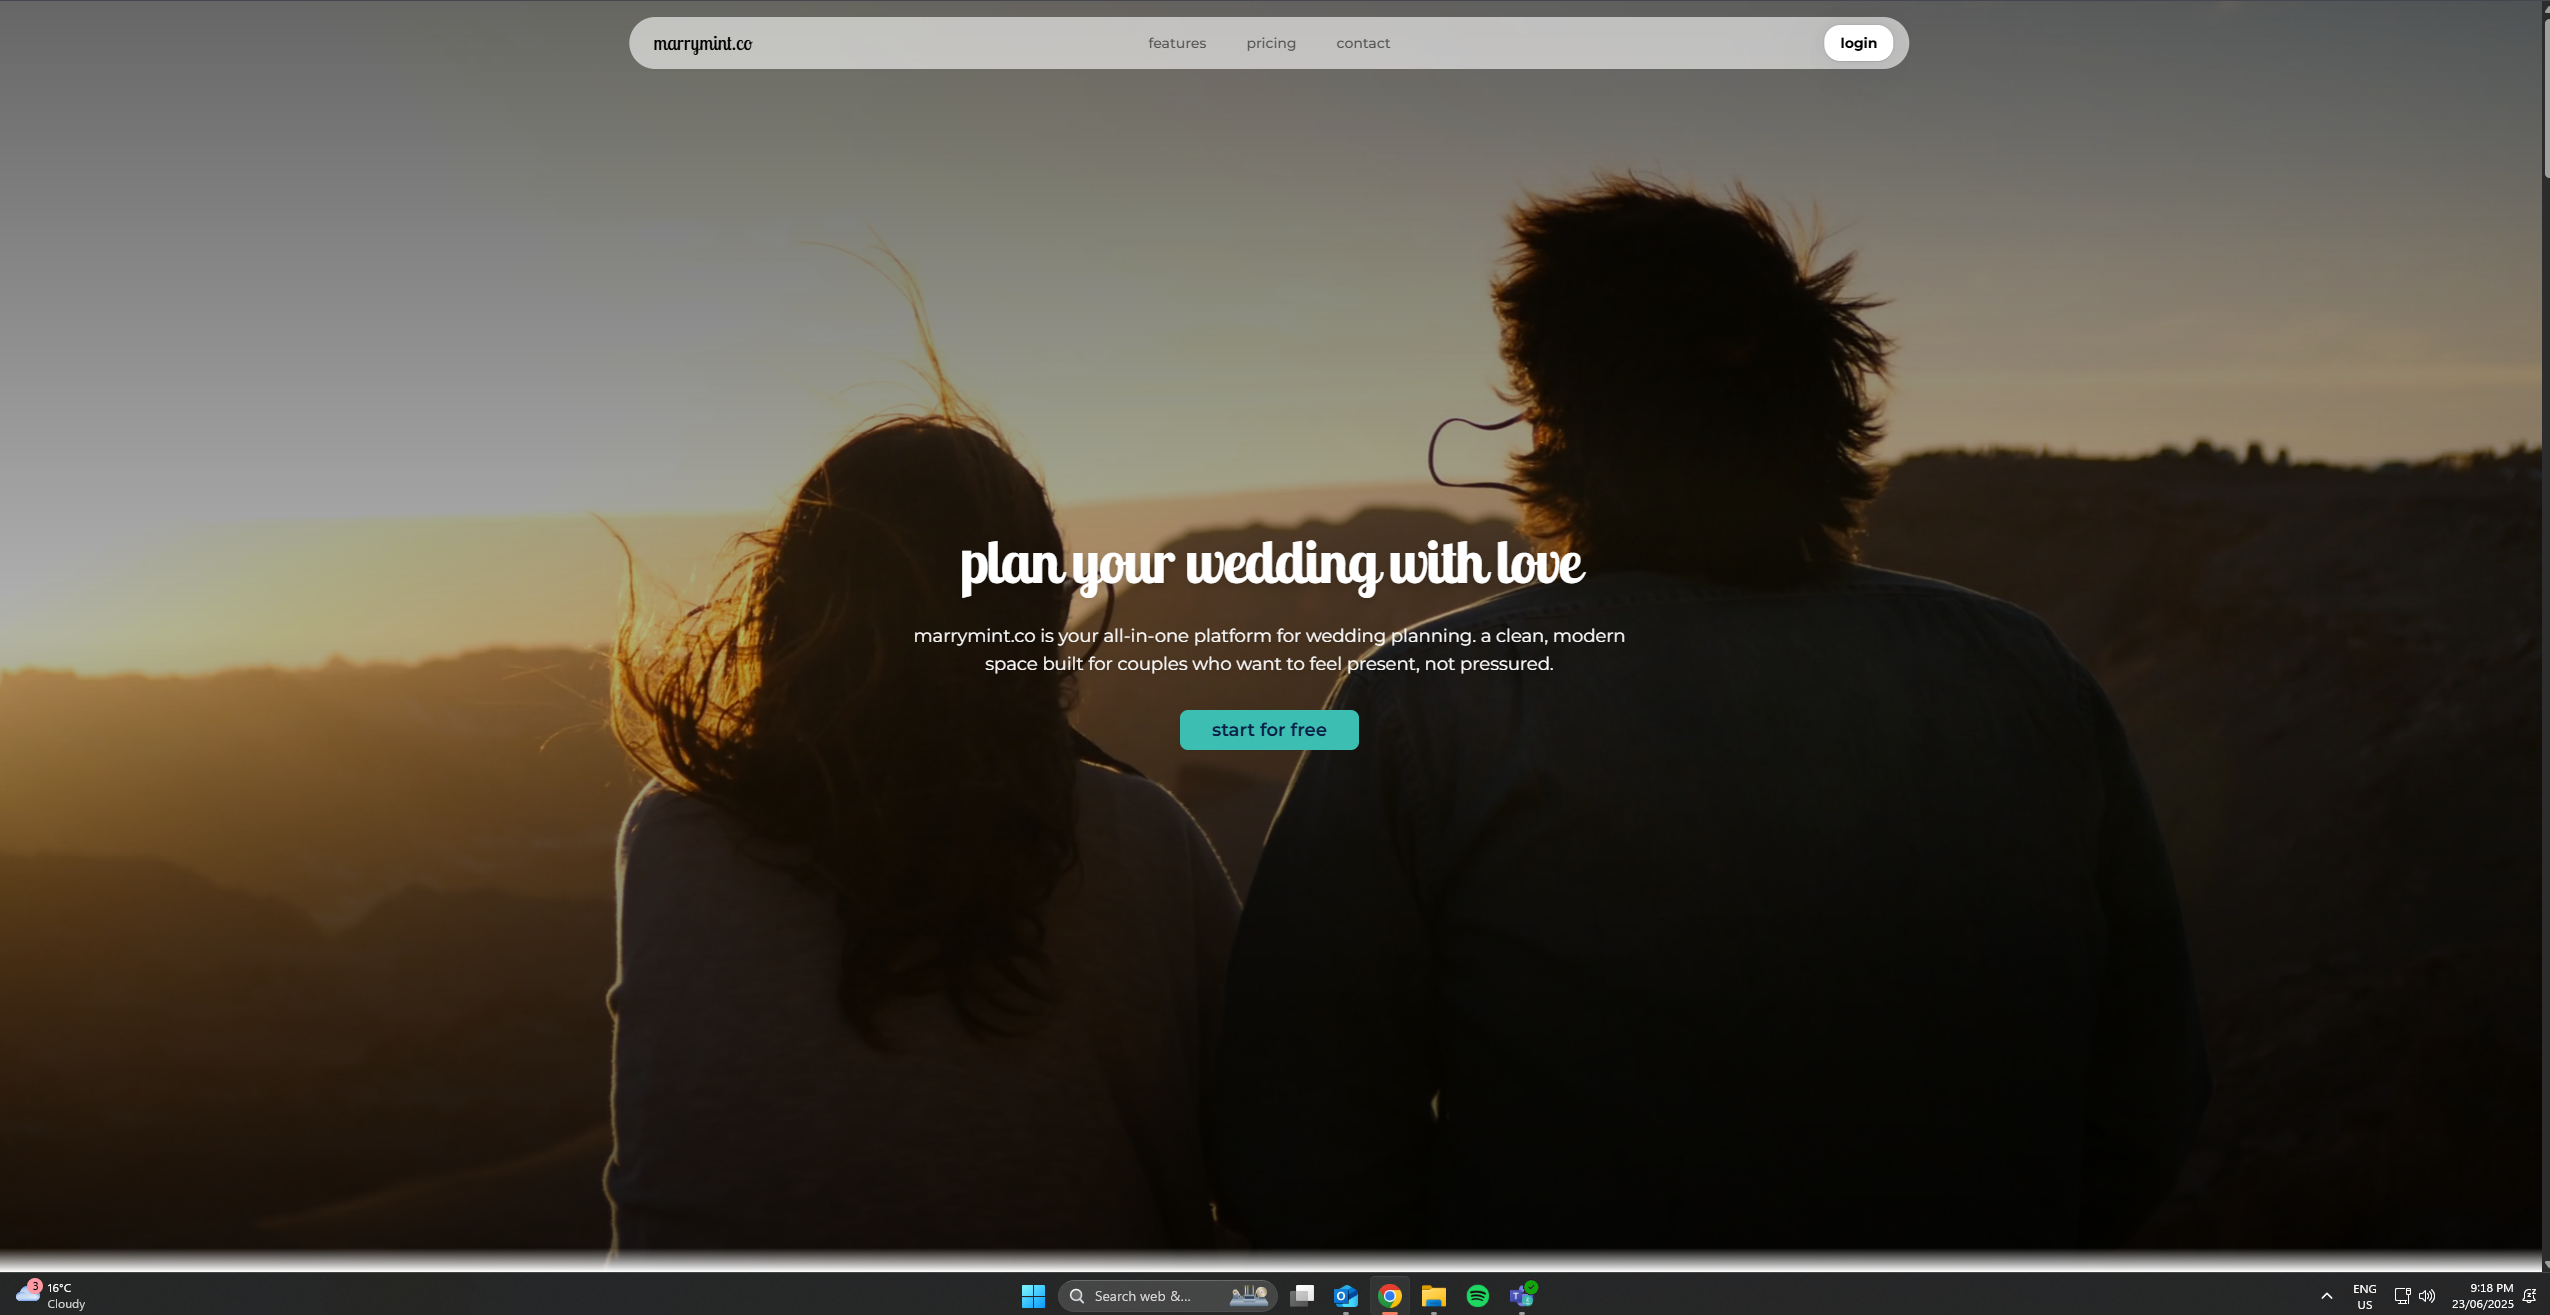Open the notifications bell icon
Screen dimensions: 2550x1315
(2529, 1297)
